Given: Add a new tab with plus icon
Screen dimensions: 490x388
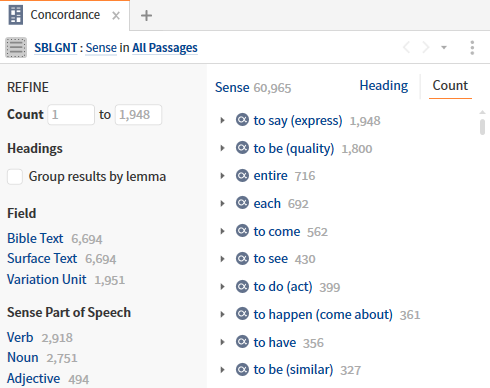Looking at the screenshot, I should (146, 15).
